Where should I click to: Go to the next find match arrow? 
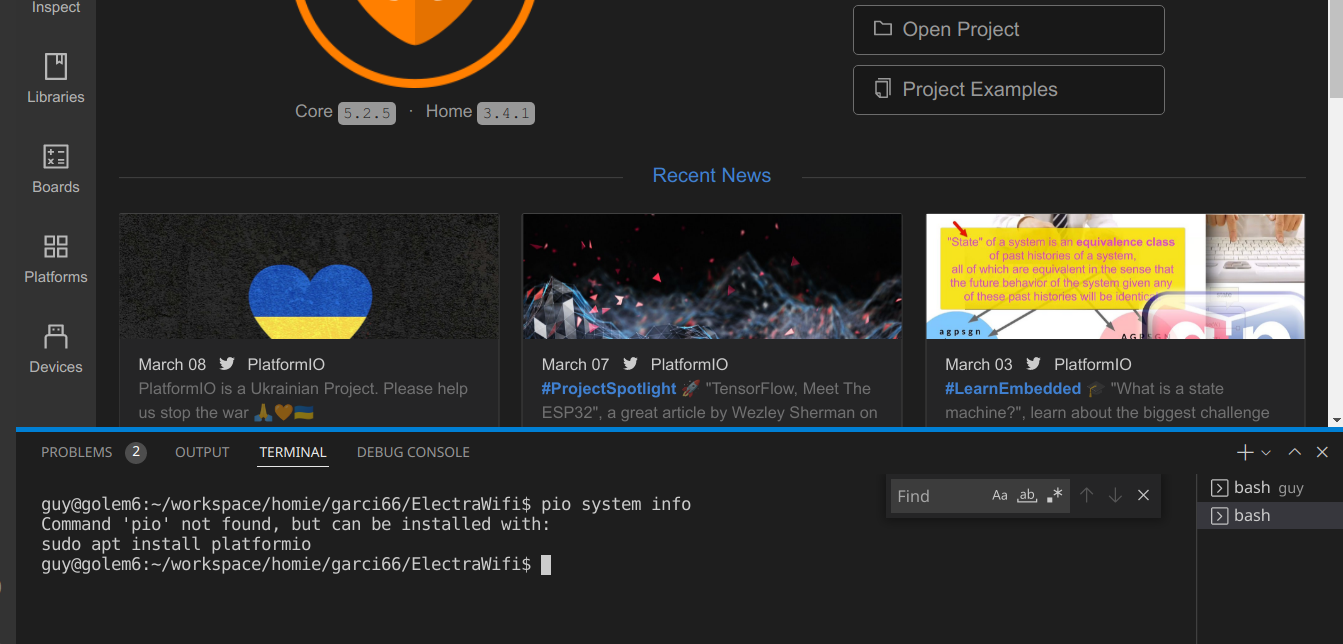1115,495
